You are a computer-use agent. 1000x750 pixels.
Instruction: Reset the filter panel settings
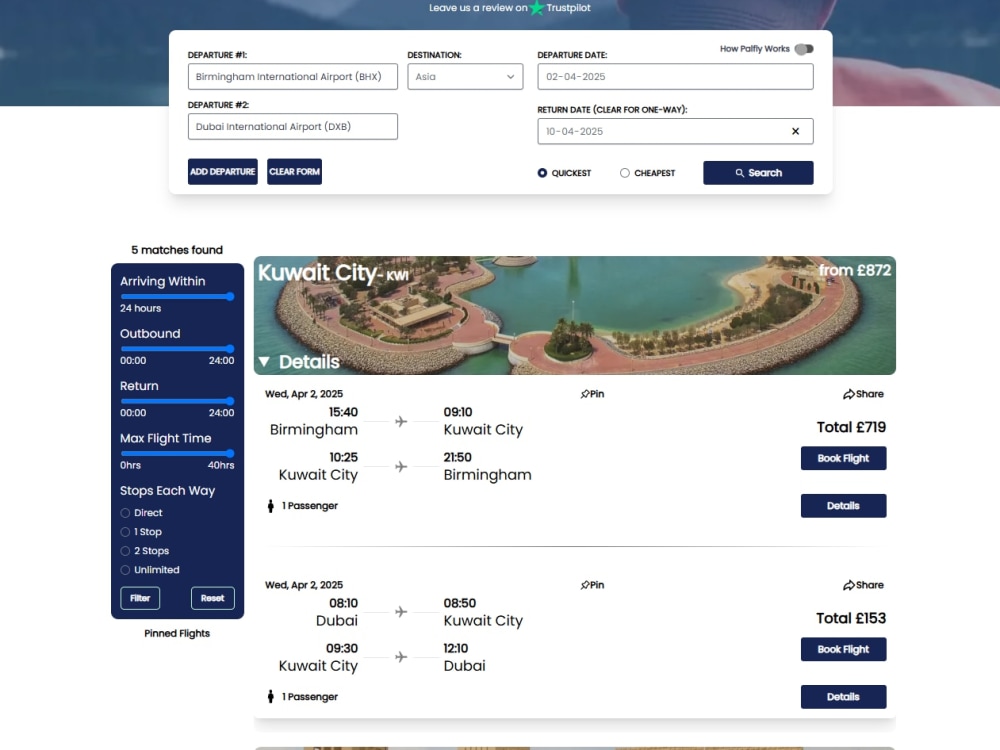coord(212,598)
